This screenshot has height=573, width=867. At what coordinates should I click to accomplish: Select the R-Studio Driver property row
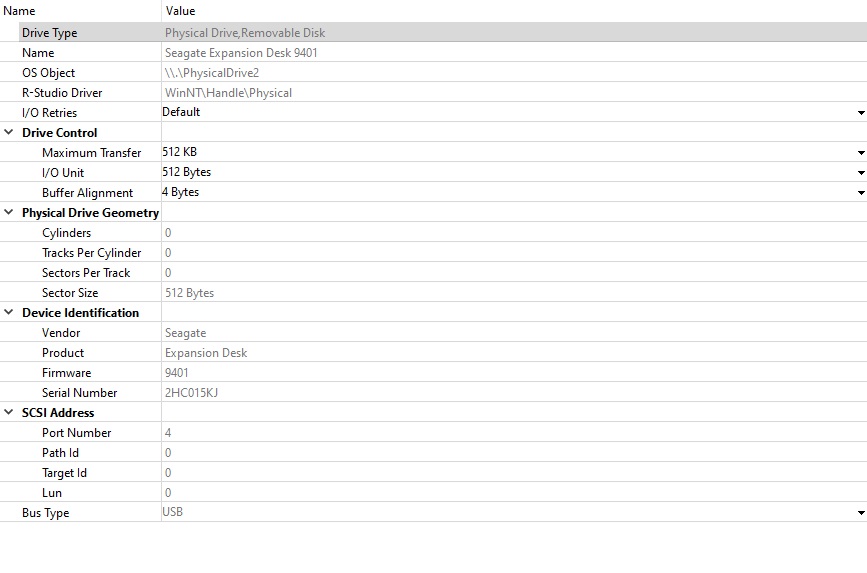(x=434, y=92)
